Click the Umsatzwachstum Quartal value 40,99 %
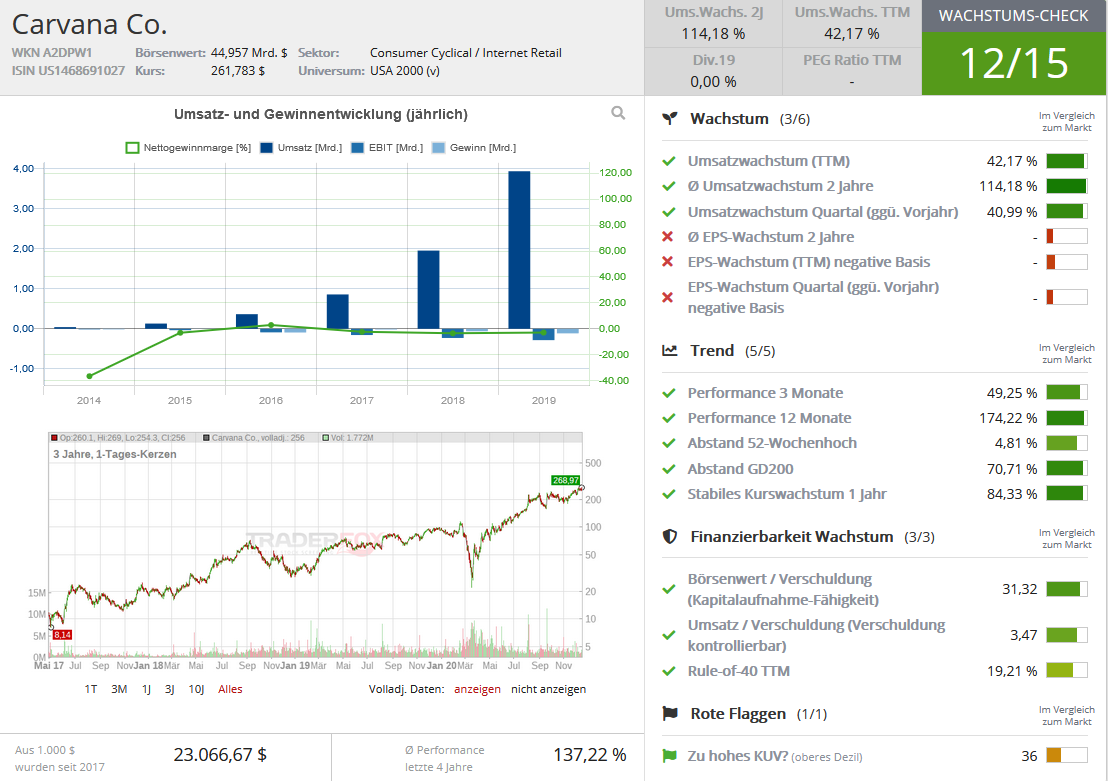The width and height of the screenshot is (1108, 781). 1012,212
